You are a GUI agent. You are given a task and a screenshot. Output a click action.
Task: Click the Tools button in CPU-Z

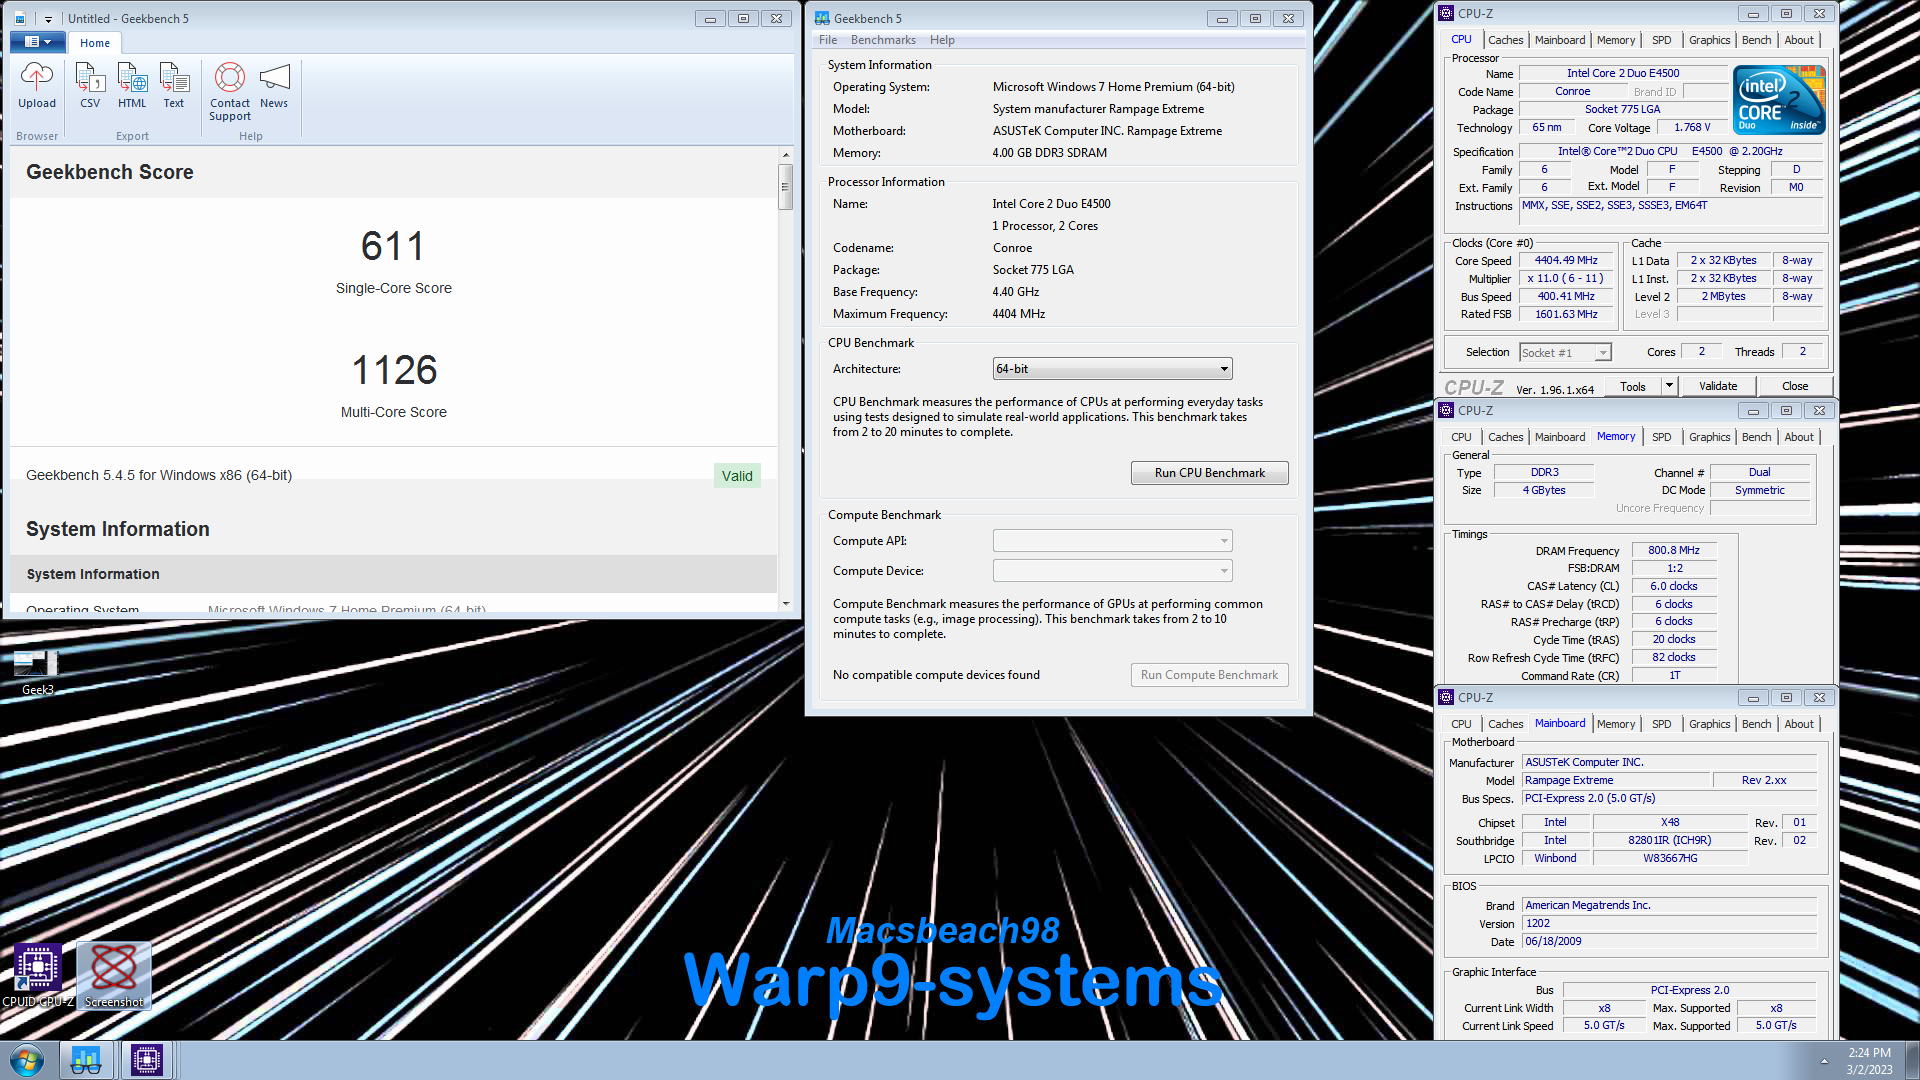pos(1632,386)
